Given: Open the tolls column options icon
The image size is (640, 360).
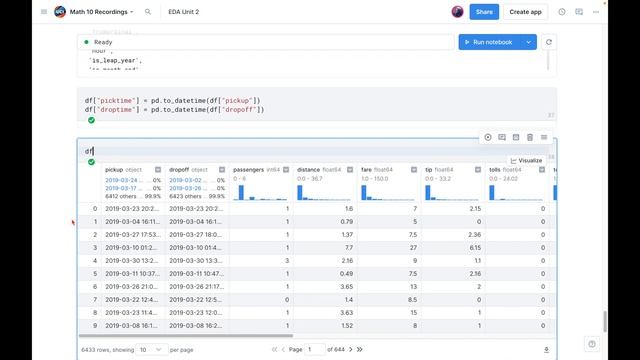Looking at the screenshot, I should click(542, 169).
